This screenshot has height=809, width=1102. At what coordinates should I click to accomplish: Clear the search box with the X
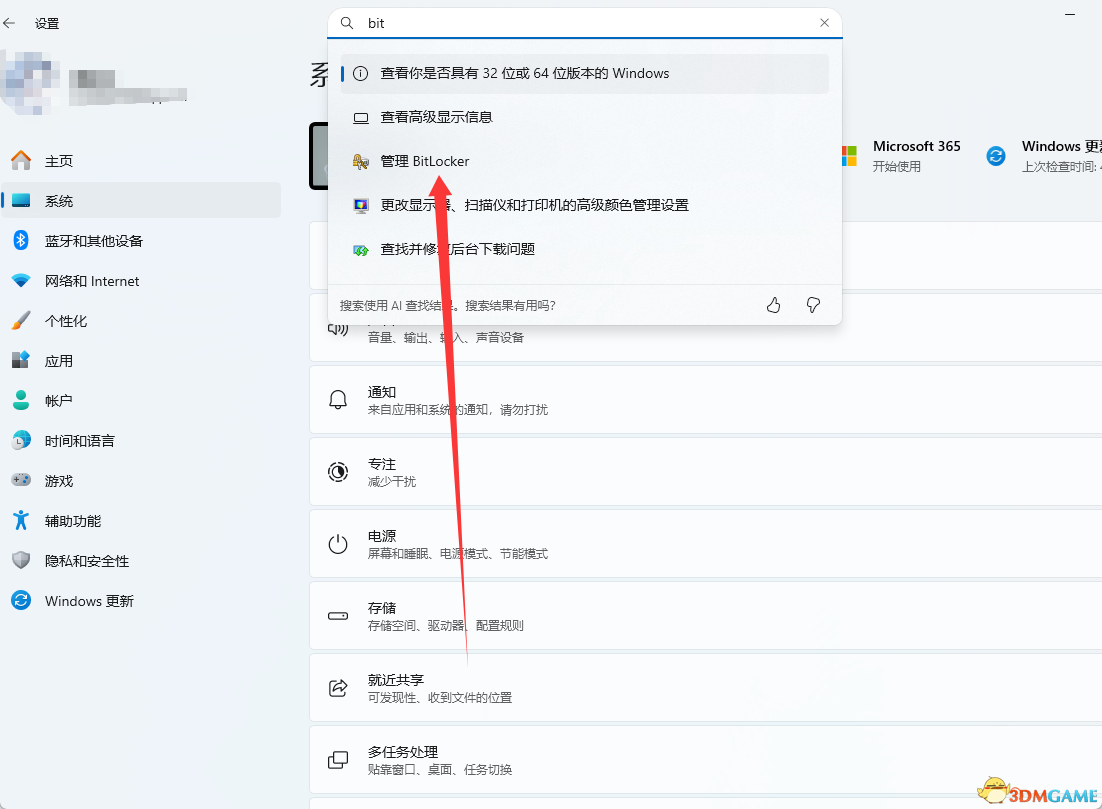824,22
